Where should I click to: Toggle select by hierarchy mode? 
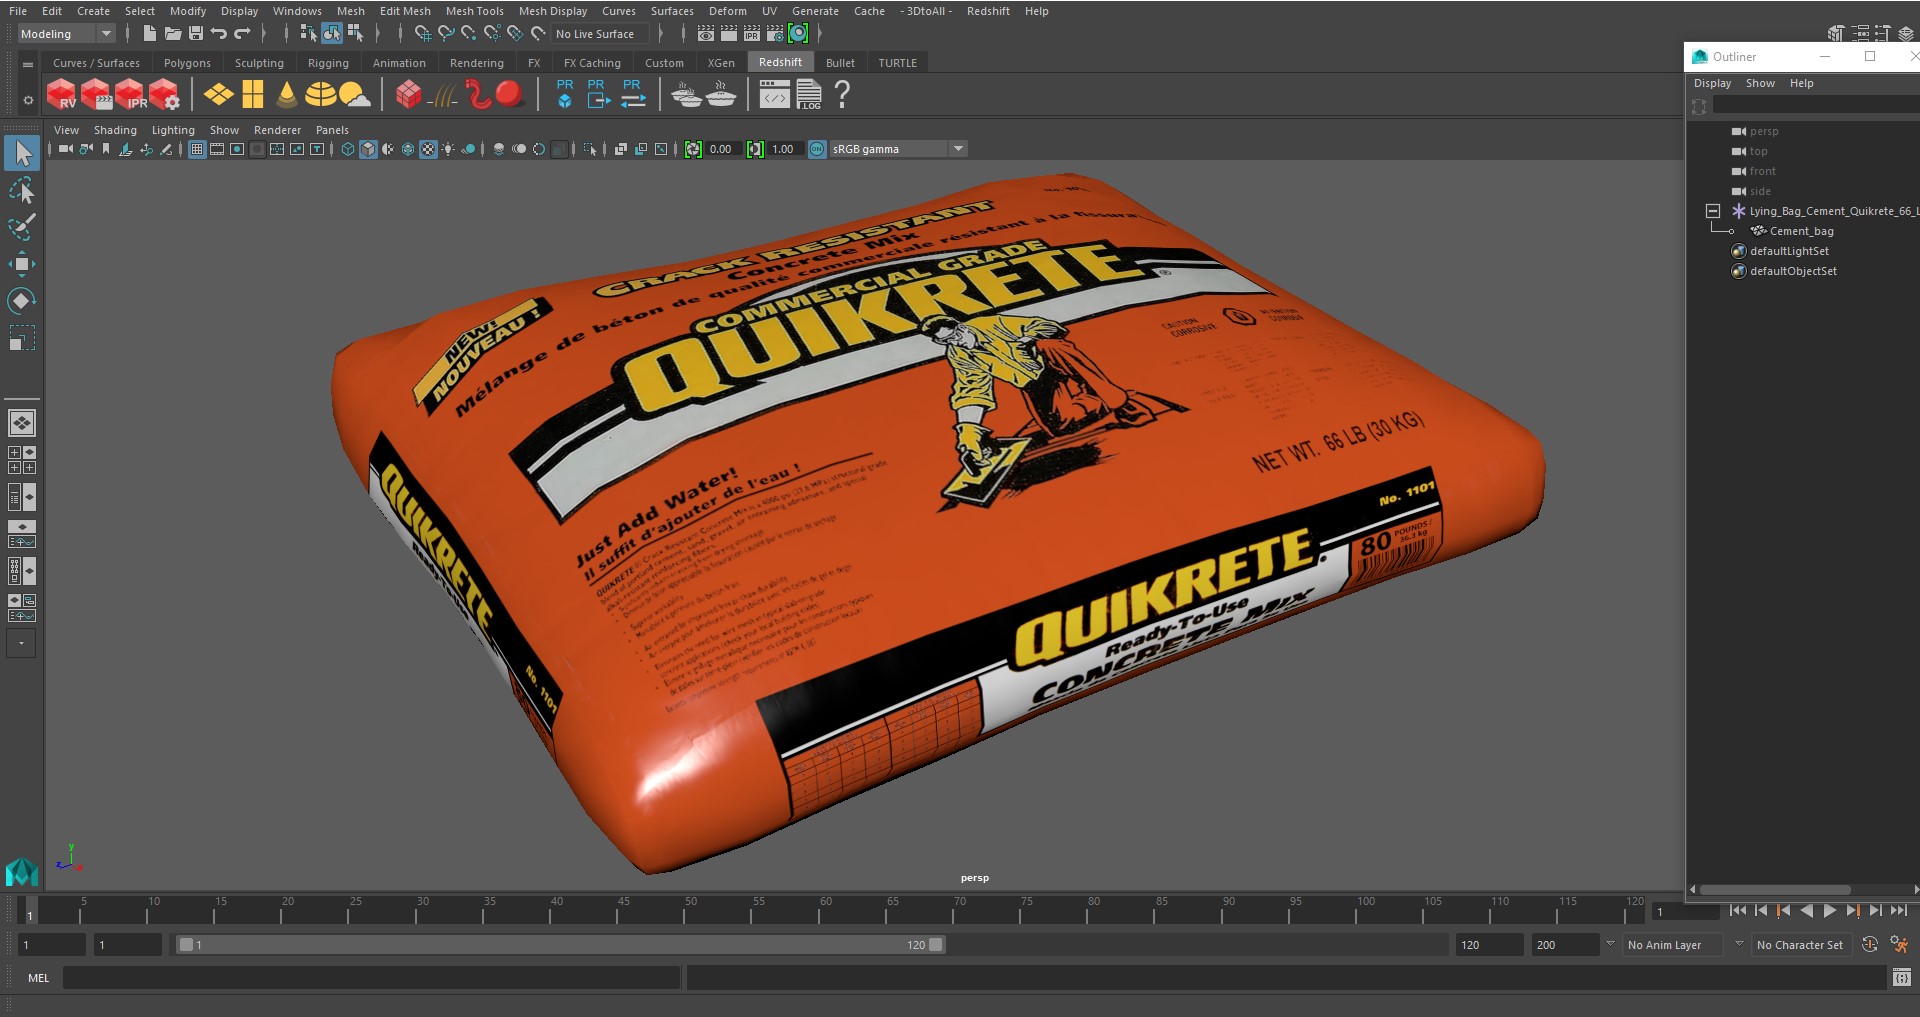308,34
